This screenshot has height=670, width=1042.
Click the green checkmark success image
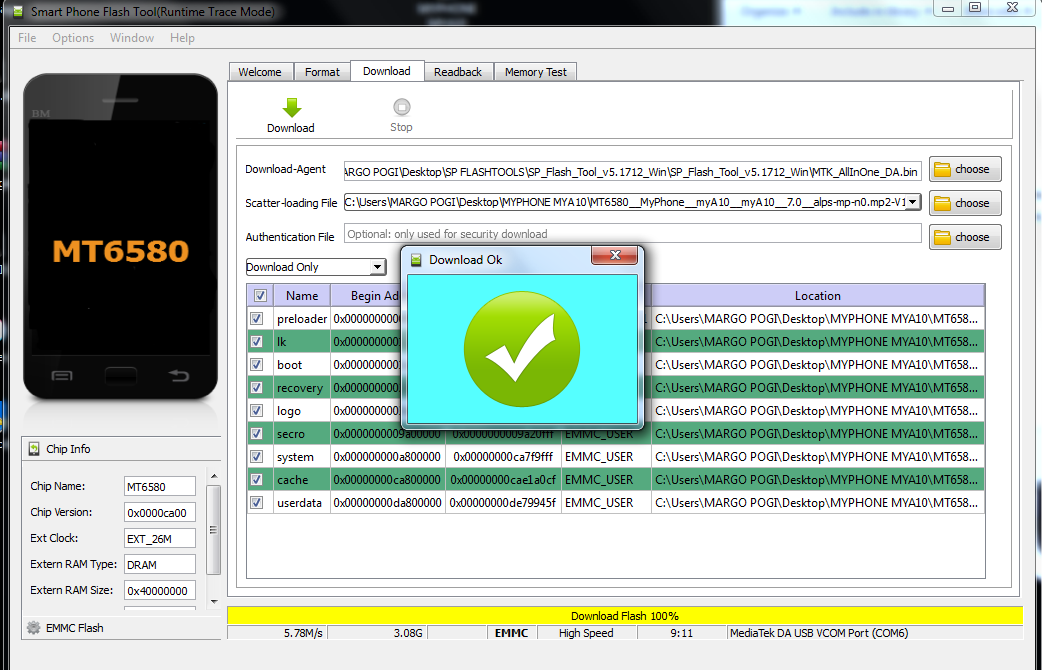click(522, 349)
